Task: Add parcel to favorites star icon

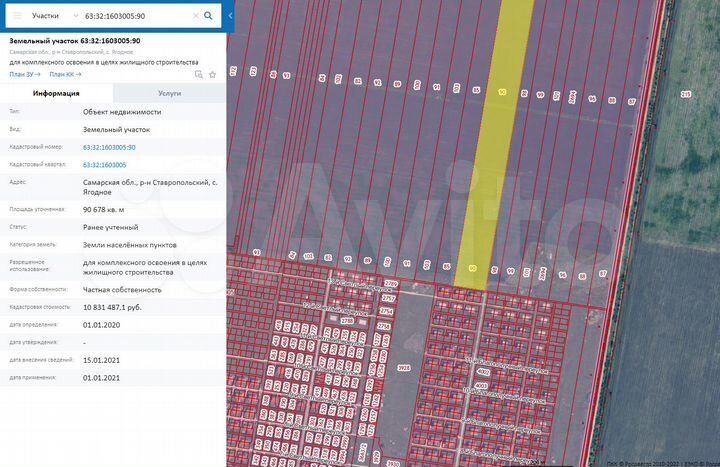Action: pyautogui.click(x=212, y=74)
